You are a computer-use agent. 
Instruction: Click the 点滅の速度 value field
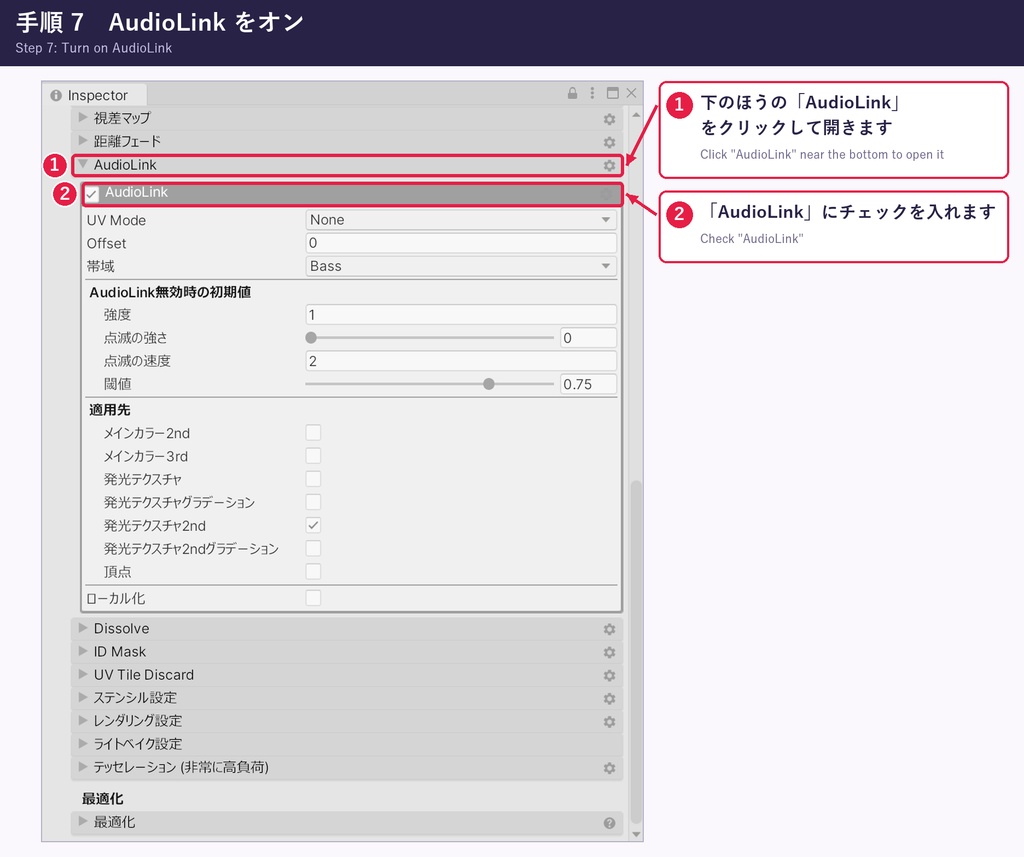pyautogui.click(x=461, y=361)
